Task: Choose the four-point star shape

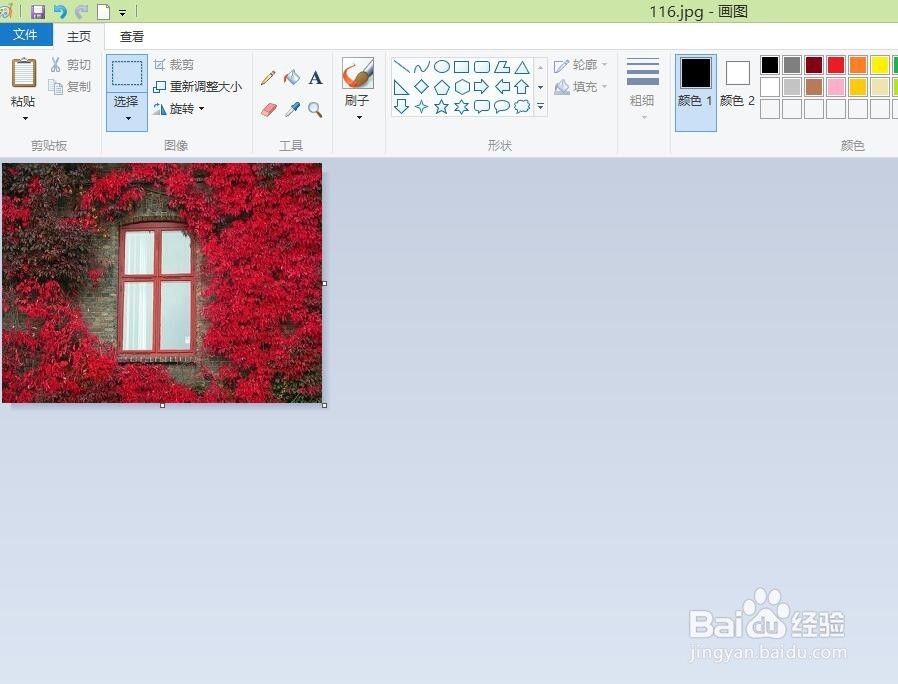Action: tap(422, 107)
